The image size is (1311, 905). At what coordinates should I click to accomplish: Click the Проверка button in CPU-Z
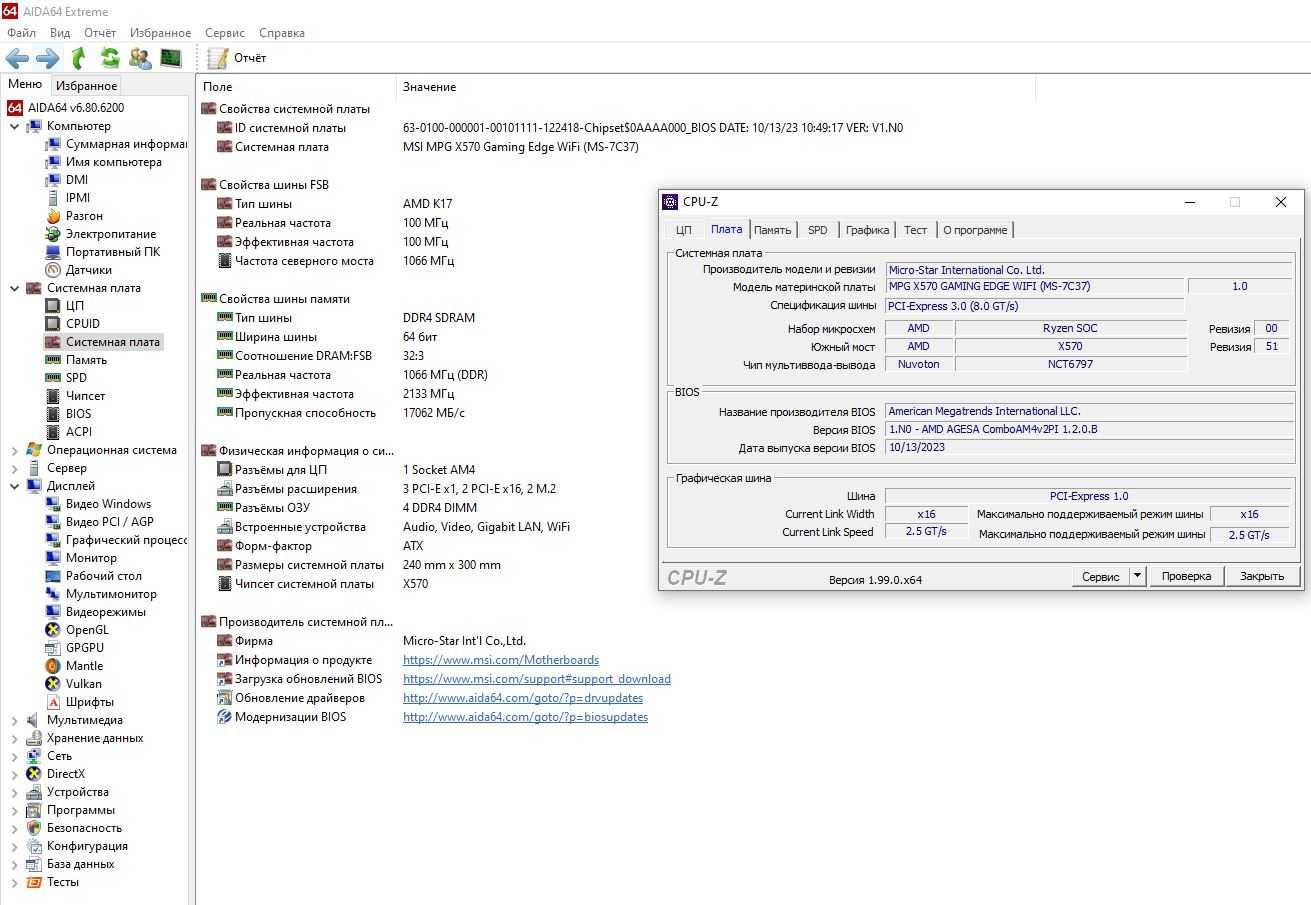[x=1186, y=576]
